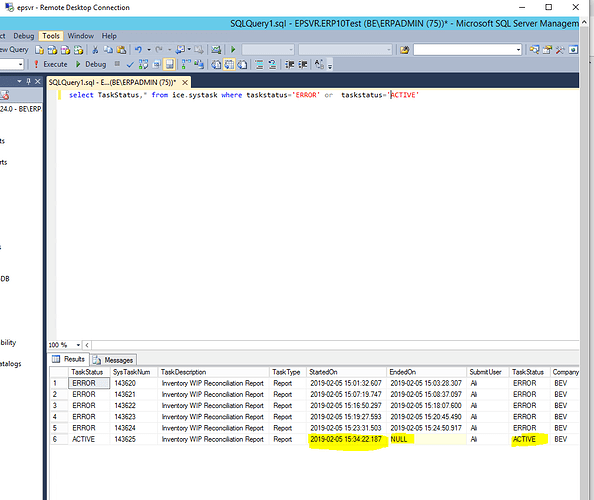Click the Redo arrow icon
This screenshot has width=594, height=500.
click(x=159, y=50)
